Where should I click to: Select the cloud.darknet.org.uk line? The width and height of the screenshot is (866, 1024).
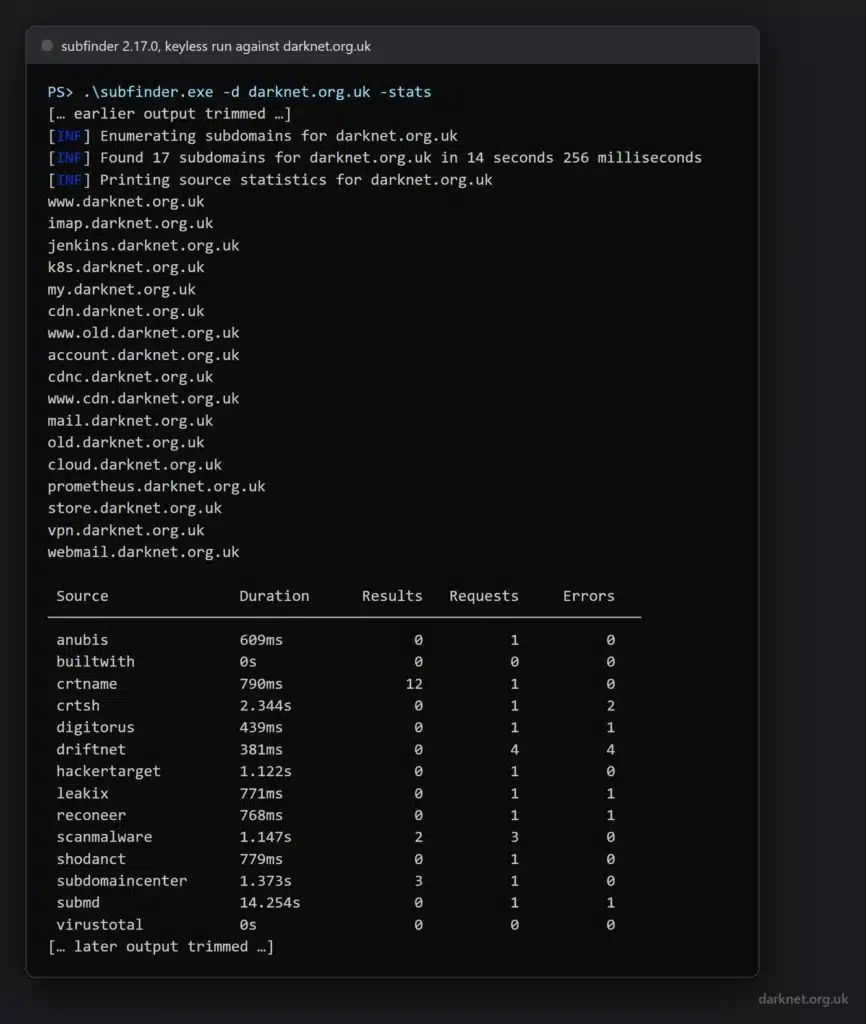click(x=135, y=464)
